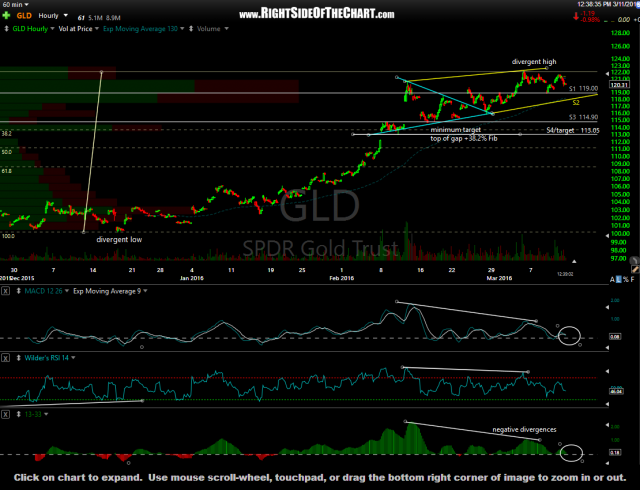The image size is (640, 490).
Task: Click the 12:38:35 PM clock readout
Action: click(593, 4)
